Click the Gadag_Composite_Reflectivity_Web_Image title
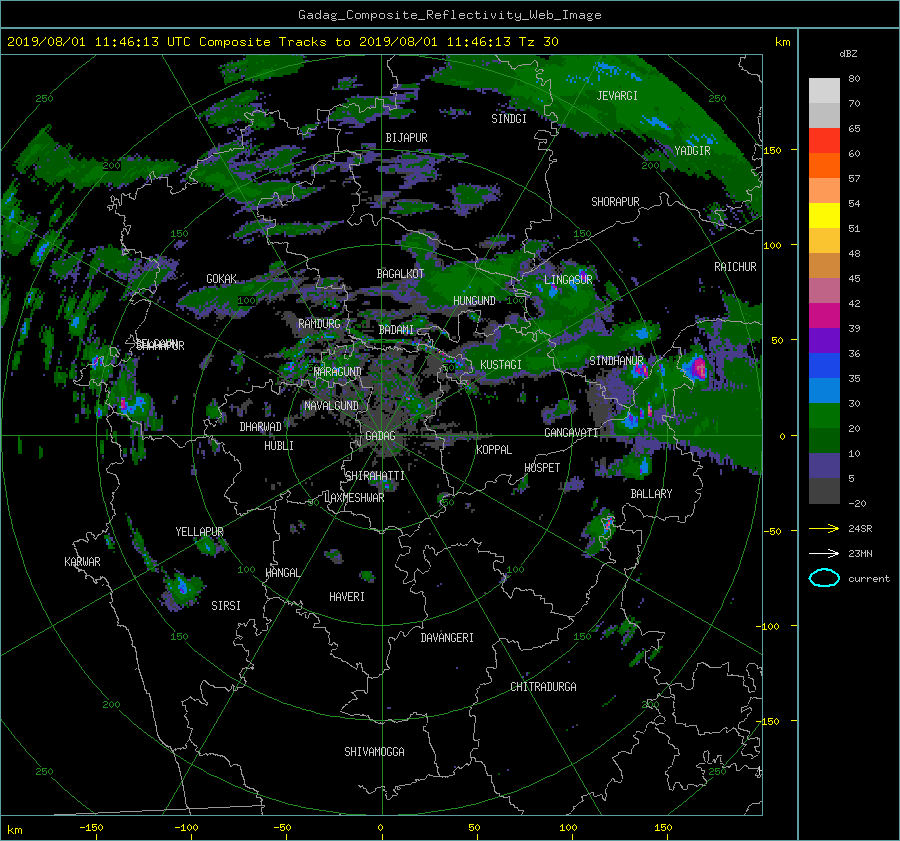The width and height of the screenshot is (900, 841). 449,15
